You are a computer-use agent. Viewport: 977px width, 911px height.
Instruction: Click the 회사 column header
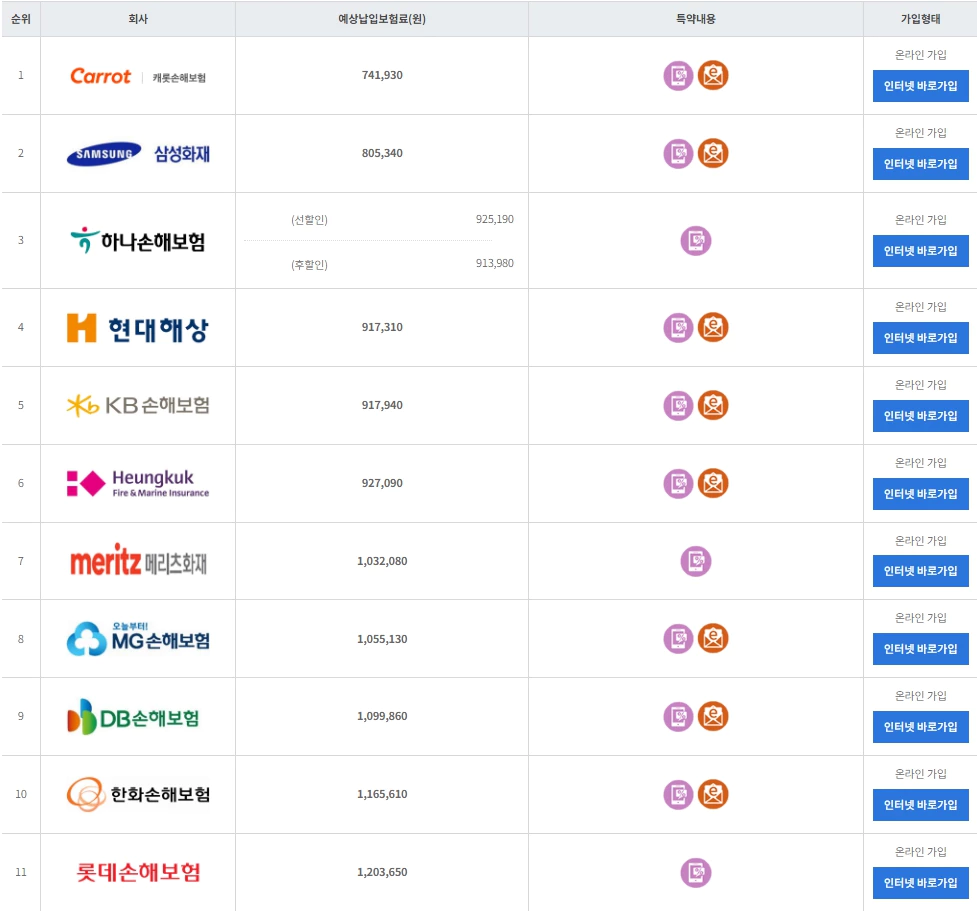click(x=138, y=19)
